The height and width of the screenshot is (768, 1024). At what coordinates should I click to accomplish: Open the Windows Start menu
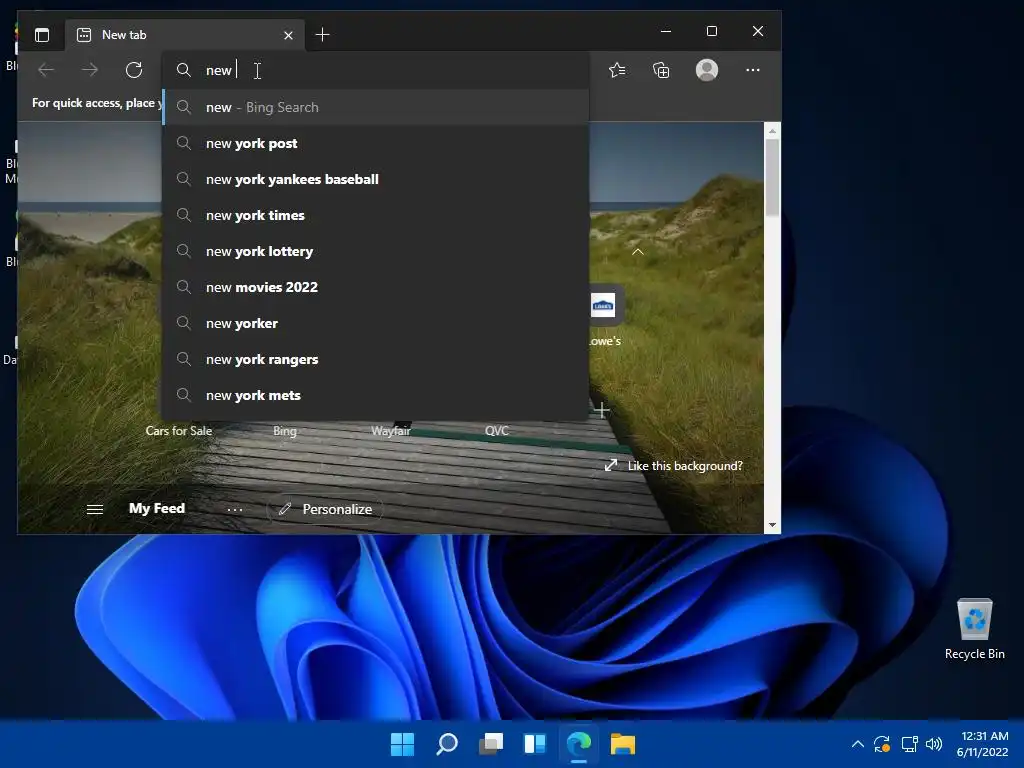(402, 744)
